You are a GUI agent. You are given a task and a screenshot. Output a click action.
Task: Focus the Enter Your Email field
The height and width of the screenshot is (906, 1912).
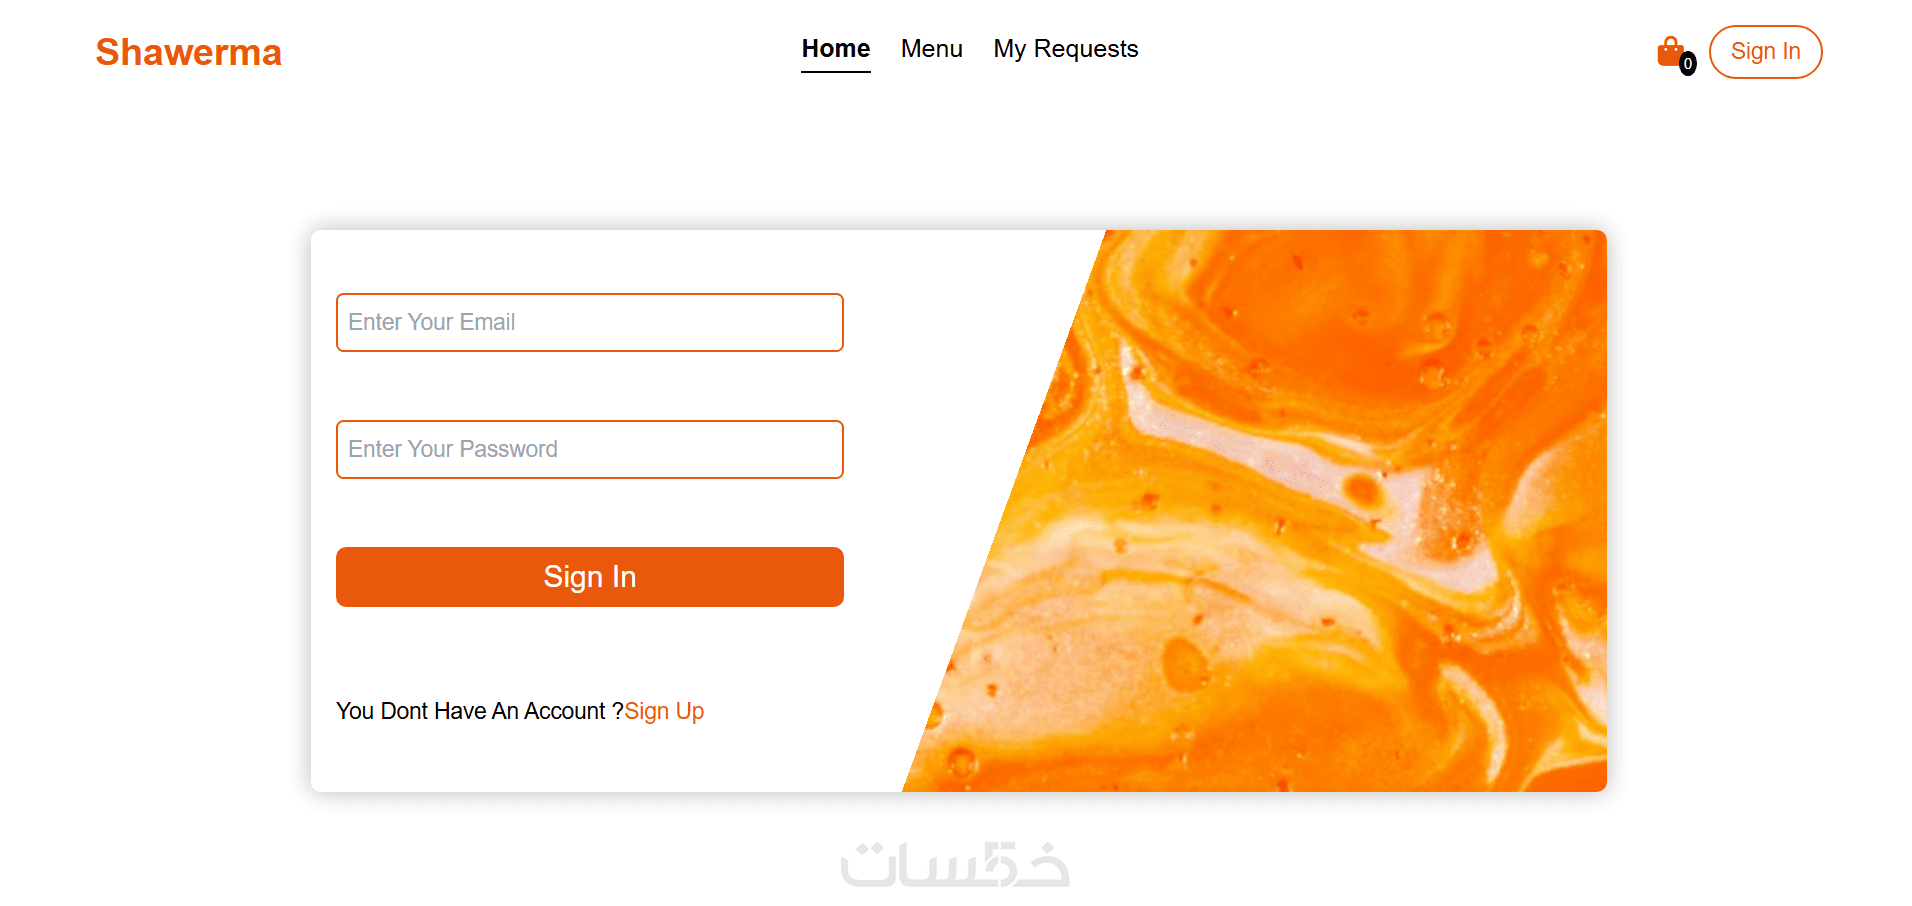tap(590, 322)
